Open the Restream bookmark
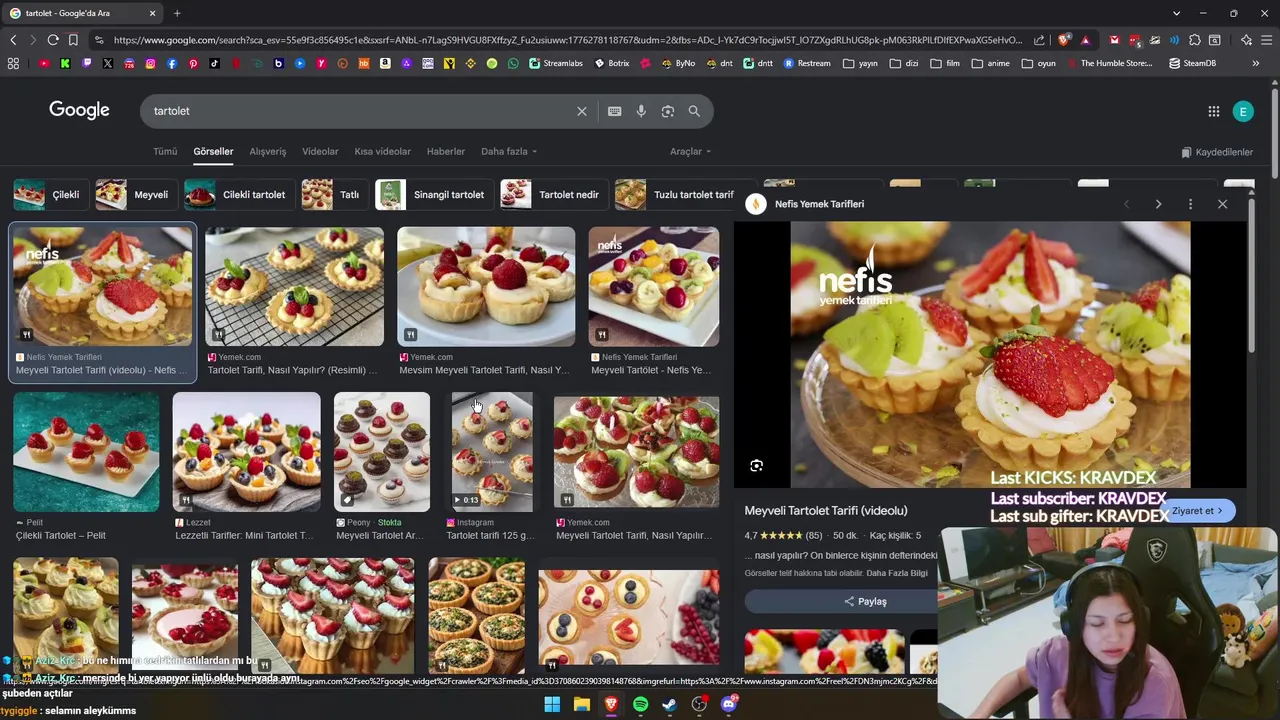This screenshot has width=1280, height=720. pos(807,63)
